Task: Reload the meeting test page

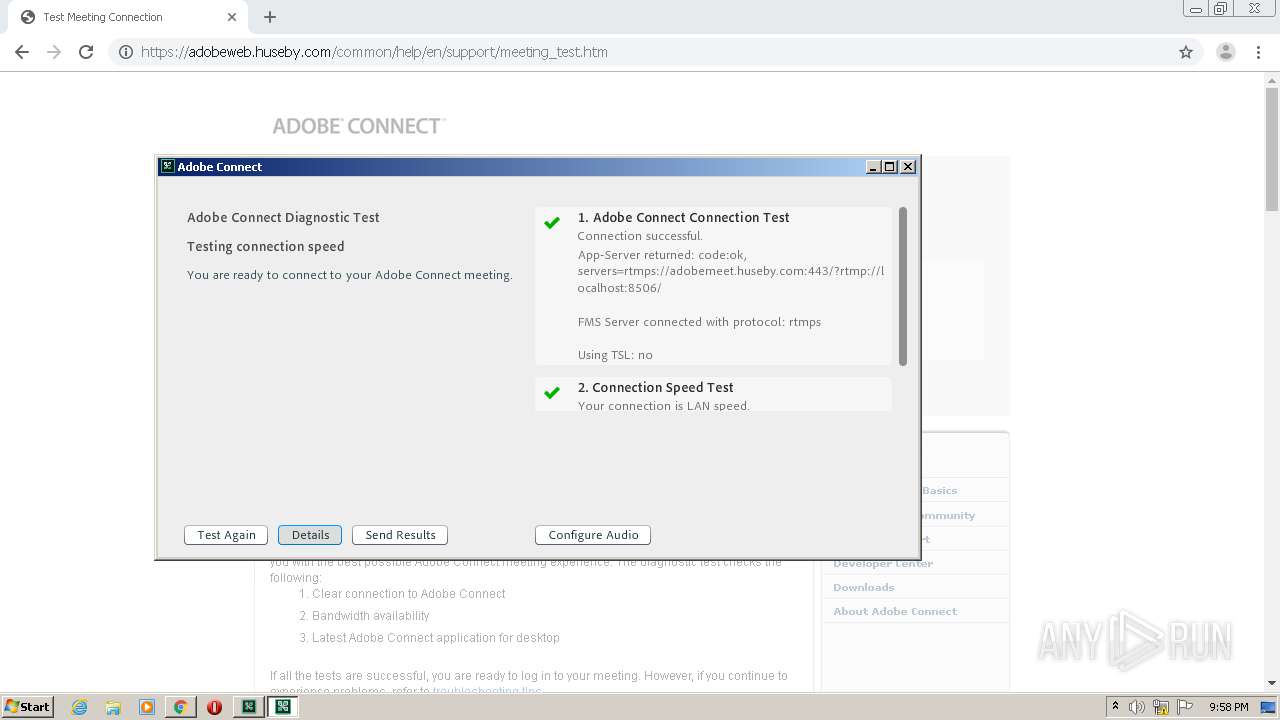Action: point(86,52)
